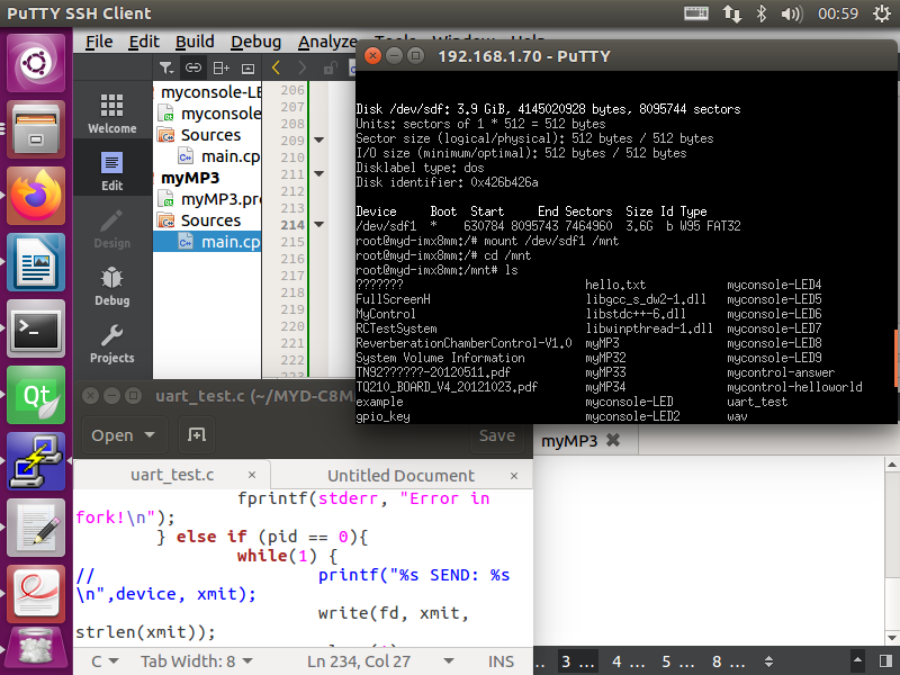Open the recent files dropdown next to Open
This screenshot has width=900, height=675.
pyautogui.click(x=150, y=435)
